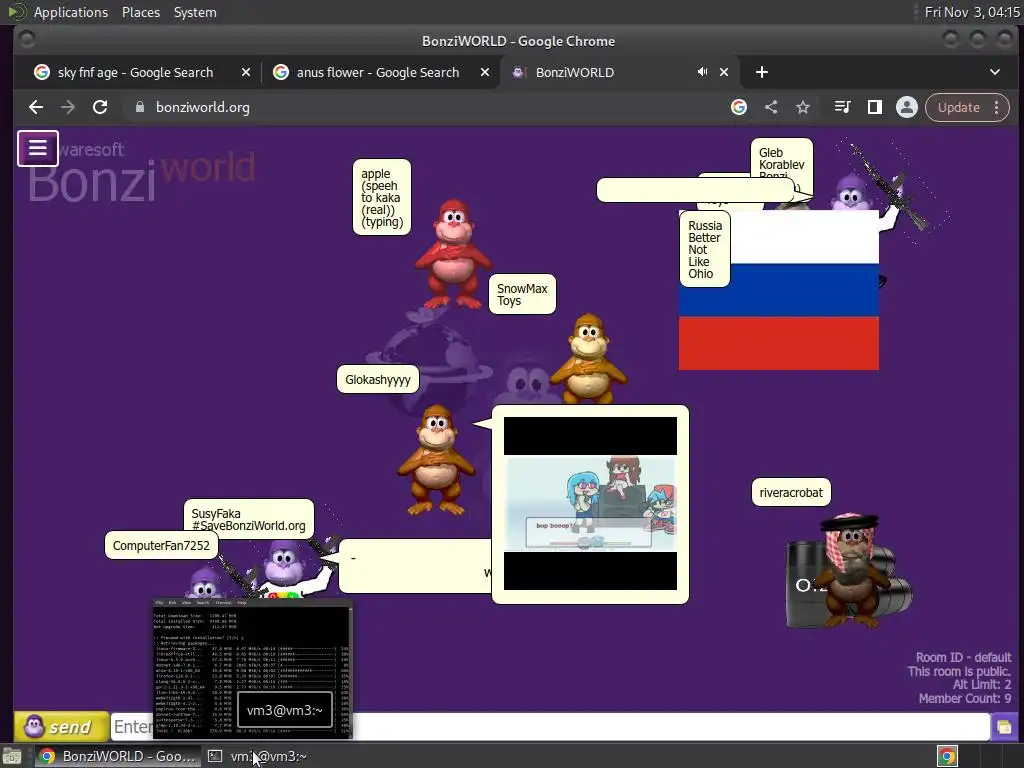
Task: Share this page via share icon
Action: [771, 107]
